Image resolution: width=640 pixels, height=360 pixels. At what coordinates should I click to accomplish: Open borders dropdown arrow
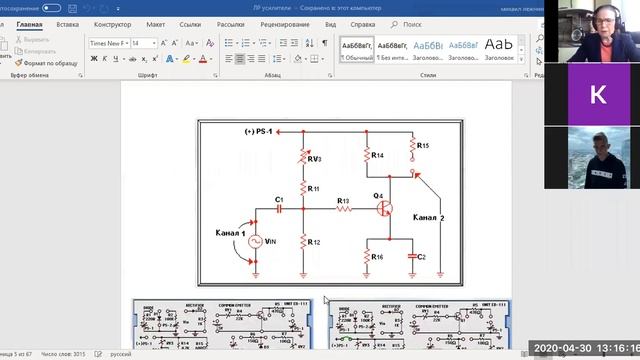tap(322, 59)
